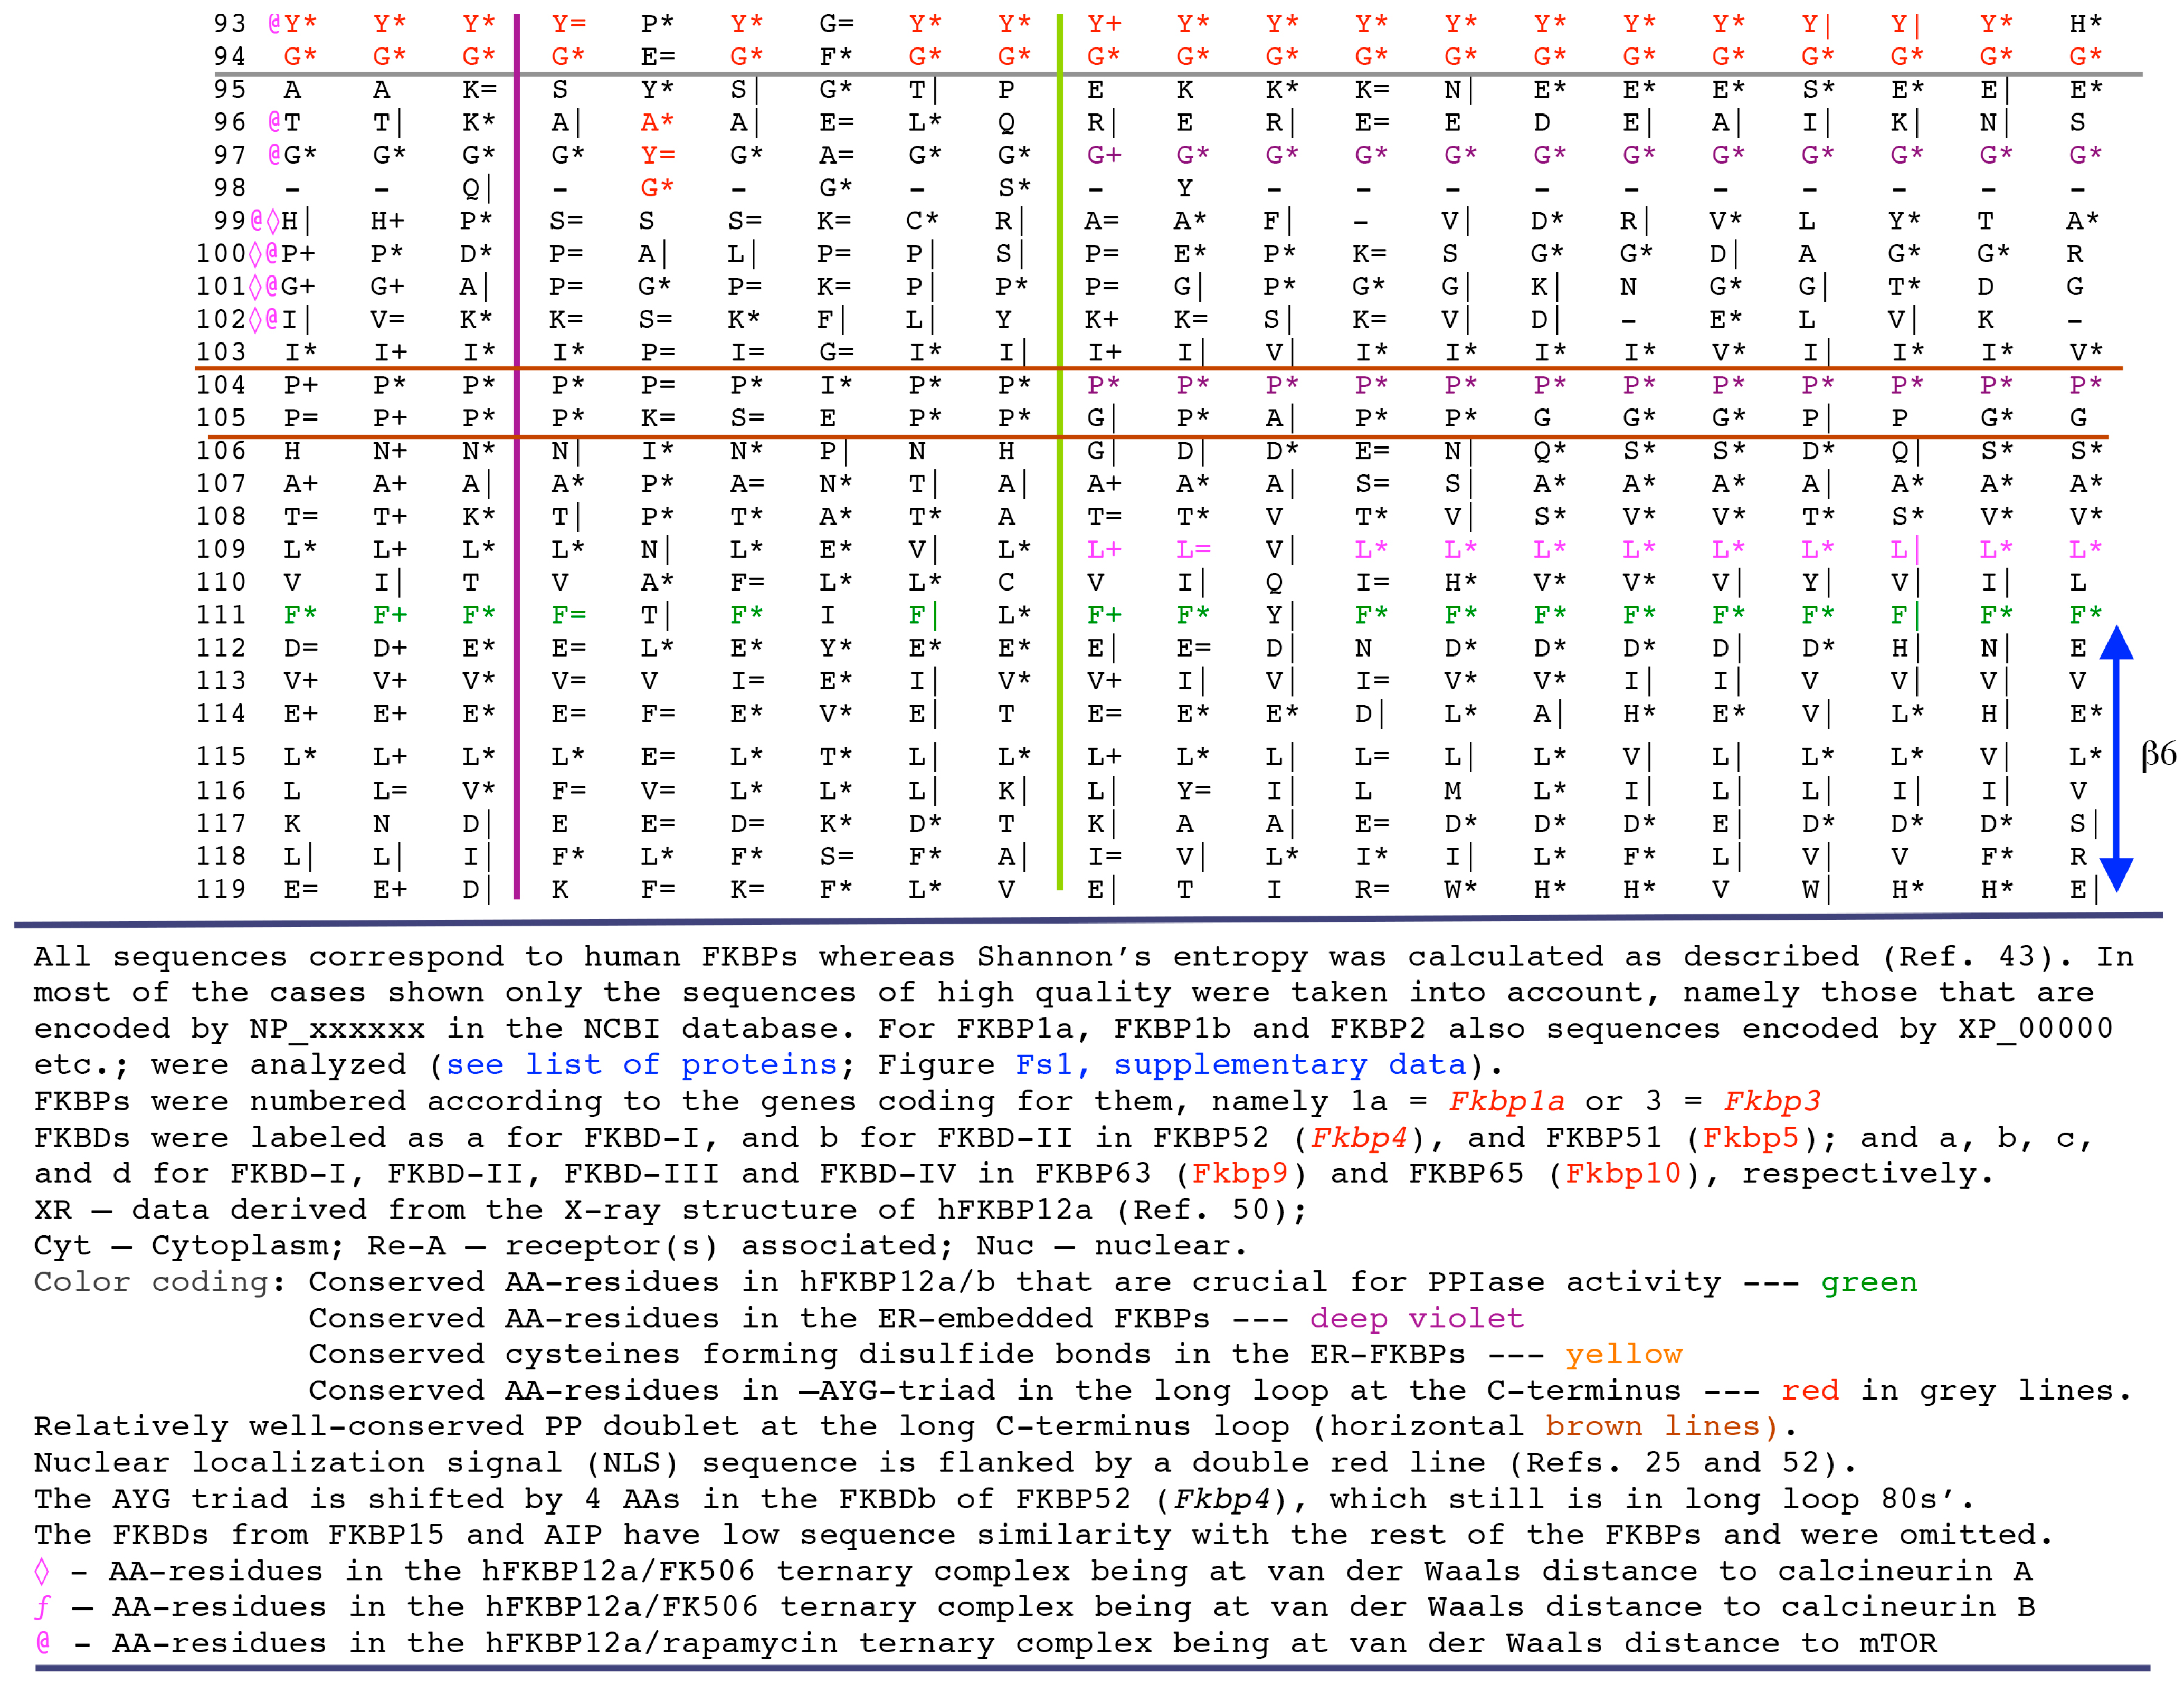Click the pink @ marker beside row 97
This screenshot has height=1684, width=2184.
pyautogui.click(x=274, y=155)
